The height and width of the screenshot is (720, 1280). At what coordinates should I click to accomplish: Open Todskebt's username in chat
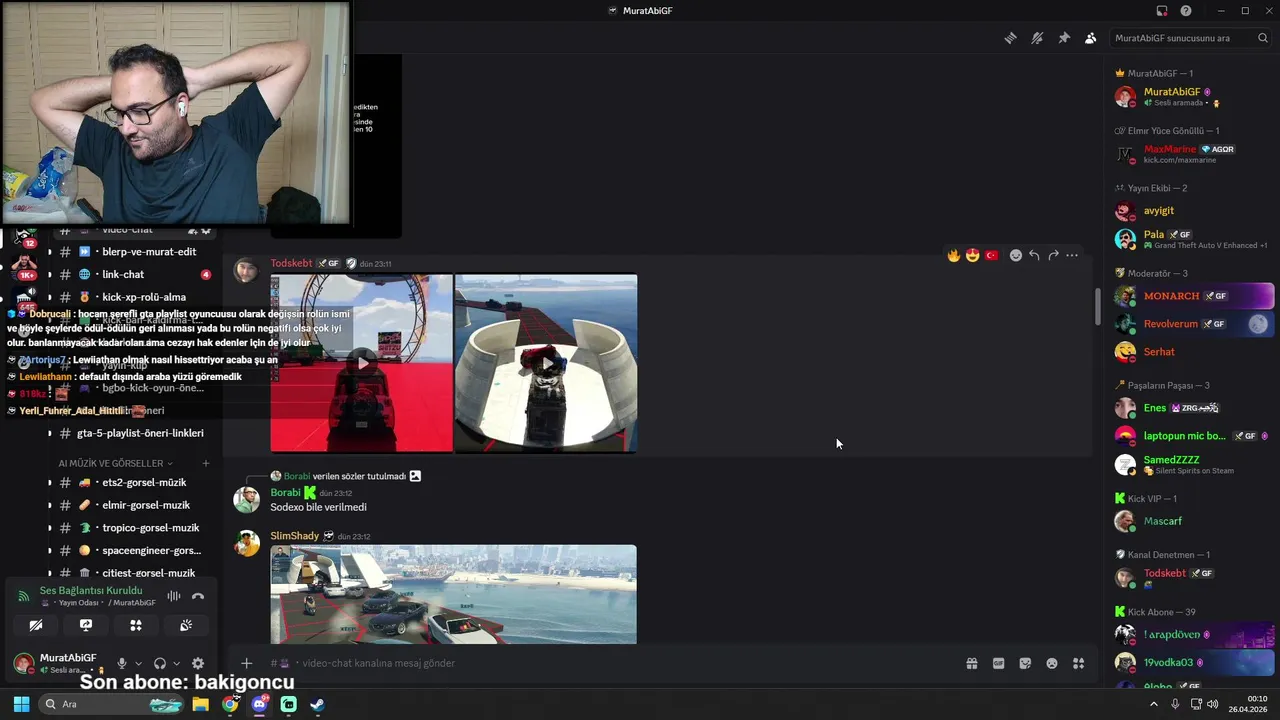click(291, 263)
